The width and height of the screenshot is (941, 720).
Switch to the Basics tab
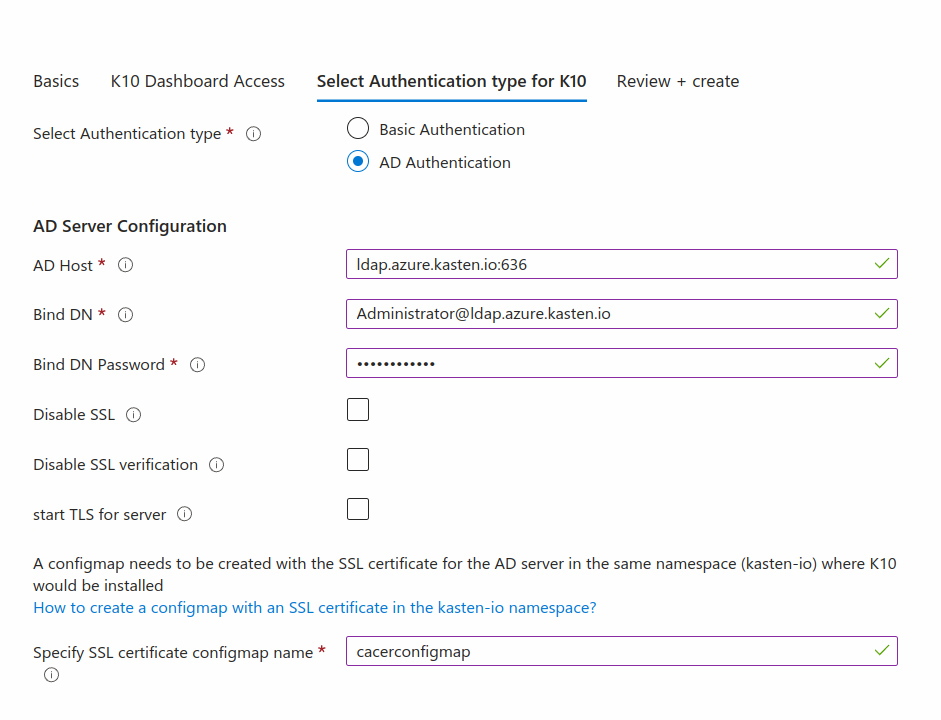(56, 81)
